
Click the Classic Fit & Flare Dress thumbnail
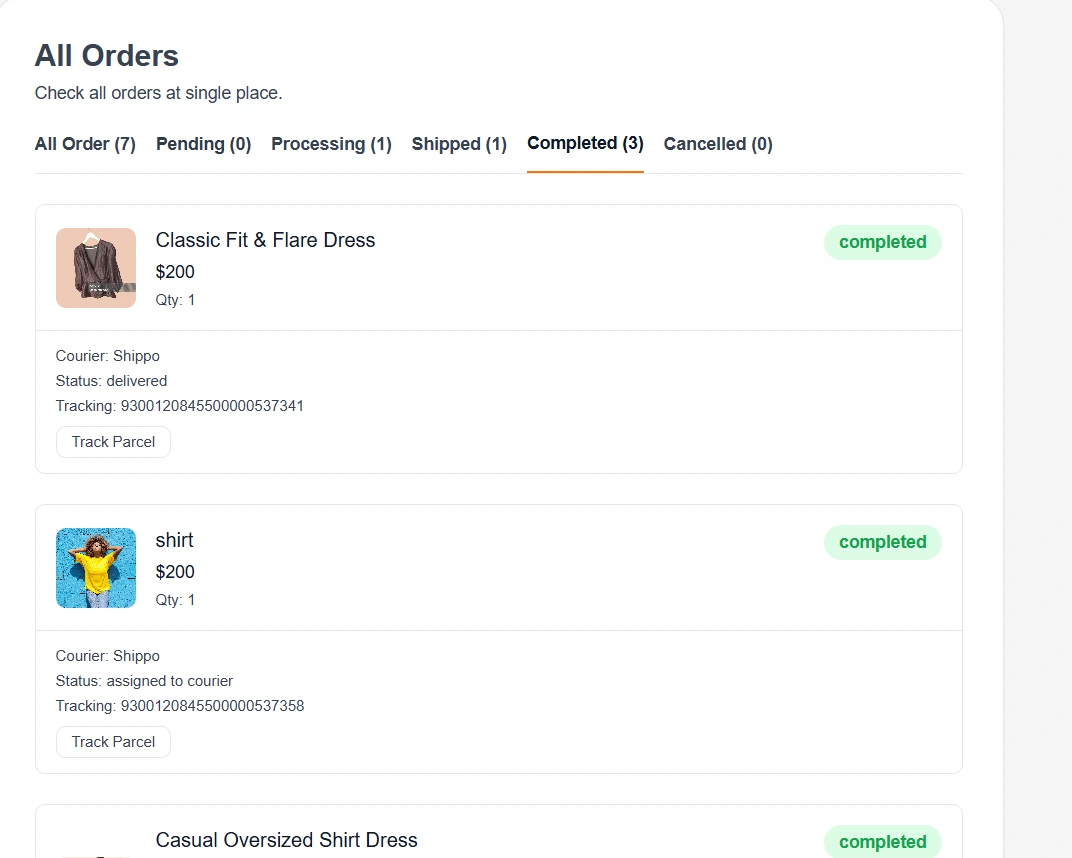[96, 268]
